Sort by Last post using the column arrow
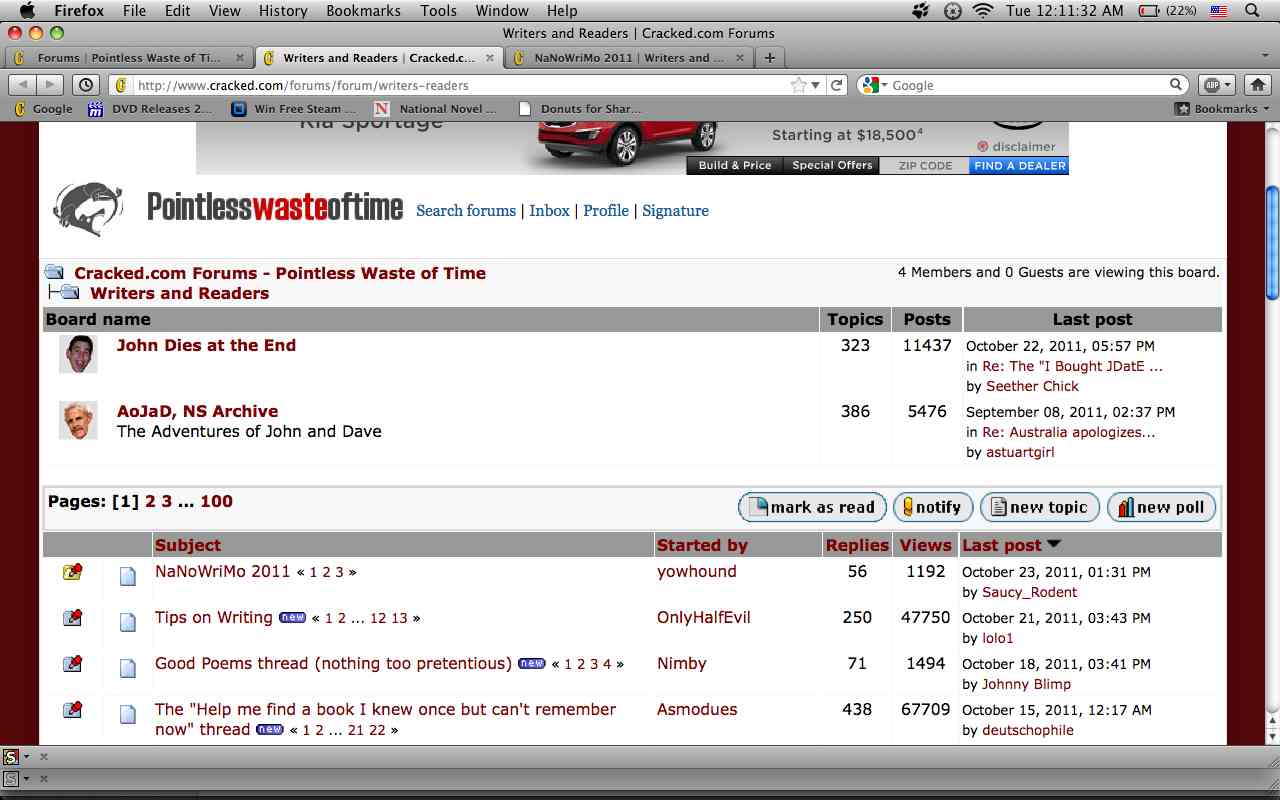 [x=1056, y=545]
